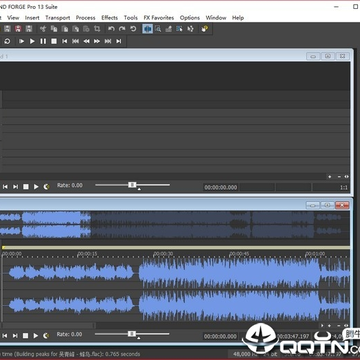Click the highlighted overview waveform in lower window
The width and height of the screenshot is (360, 360).
coord(45,225)
